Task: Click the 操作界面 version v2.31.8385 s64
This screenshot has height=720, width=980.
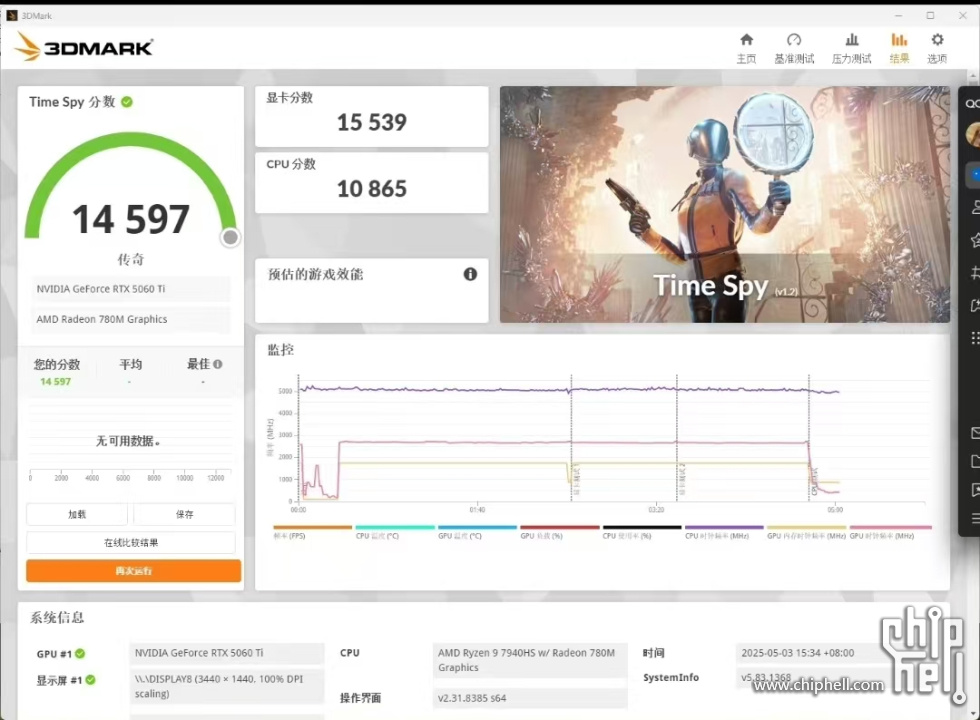Action: click(x=529, y=698)
